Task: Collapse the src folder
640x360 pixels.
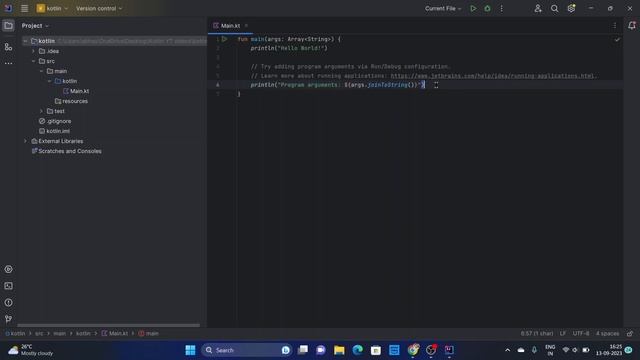Action: 33,61
